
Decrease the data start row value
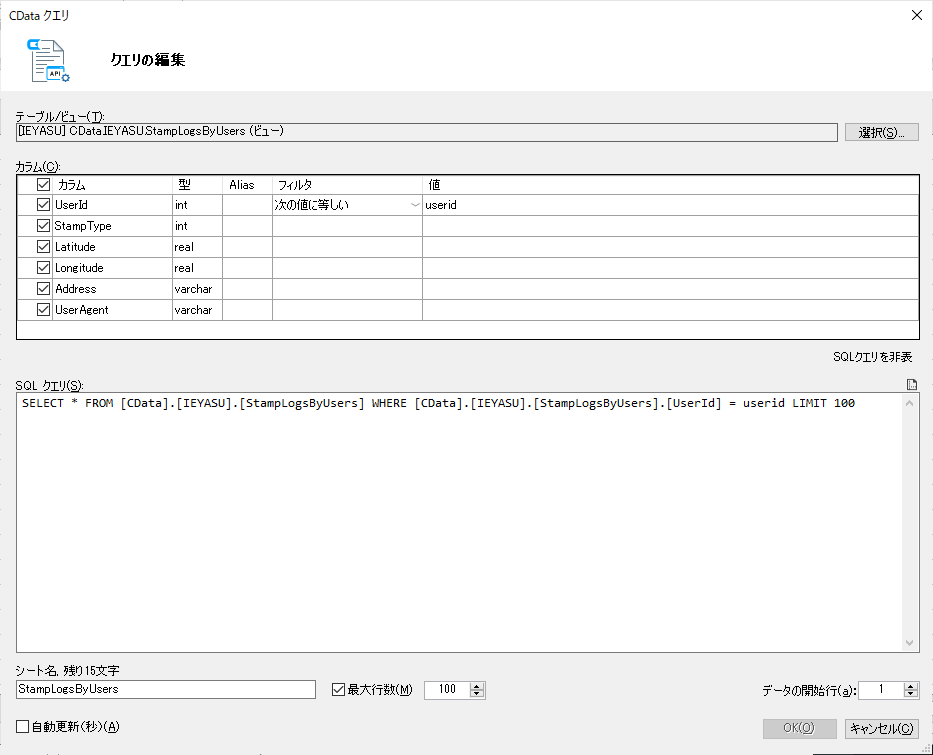(910, 694)
